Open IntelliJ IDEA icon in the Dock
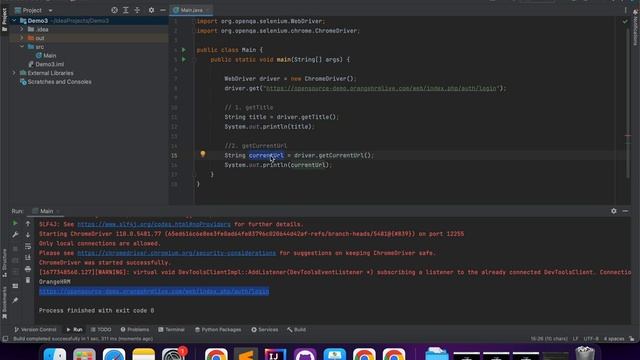This screenshot has height=360, width=640. (x=275, y=354)
